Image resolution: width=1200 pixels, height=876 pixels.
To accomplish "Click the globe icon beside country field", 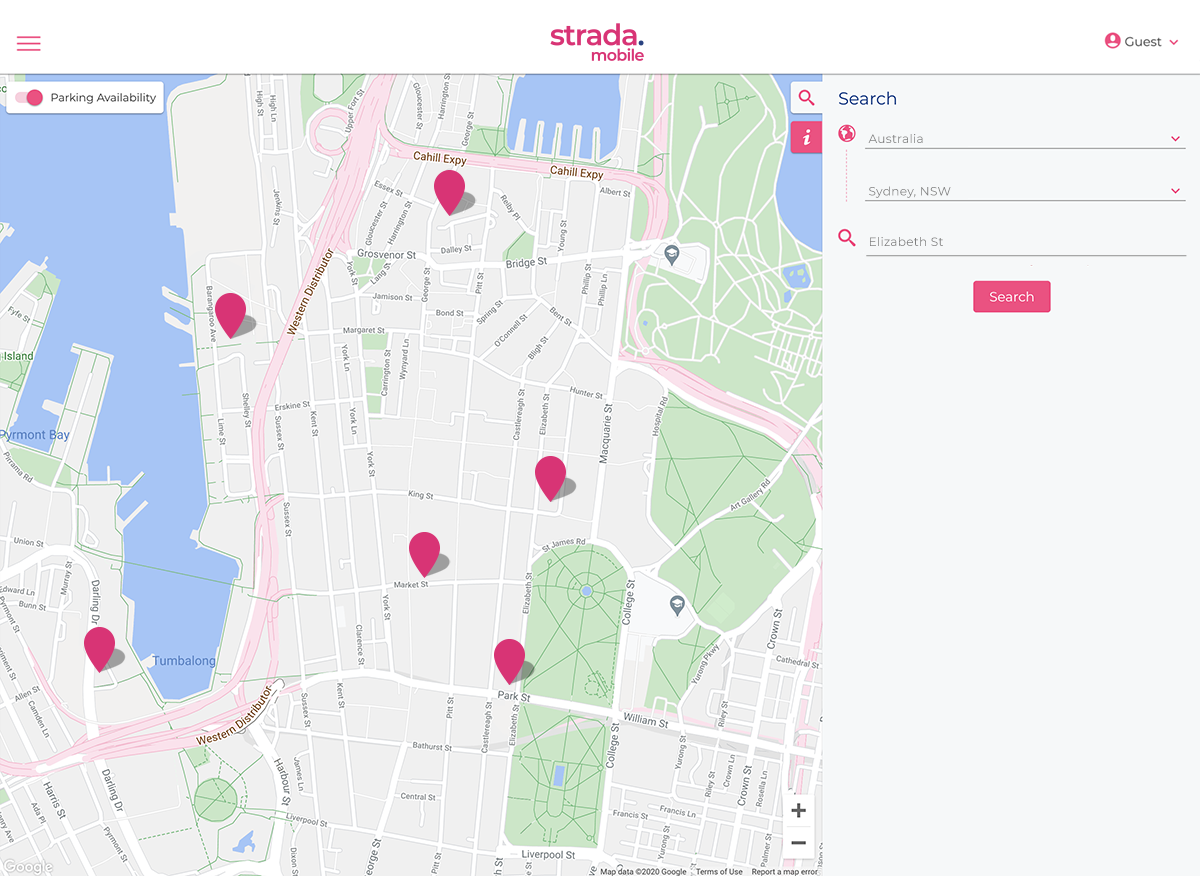I will click(x=847, y=134).
